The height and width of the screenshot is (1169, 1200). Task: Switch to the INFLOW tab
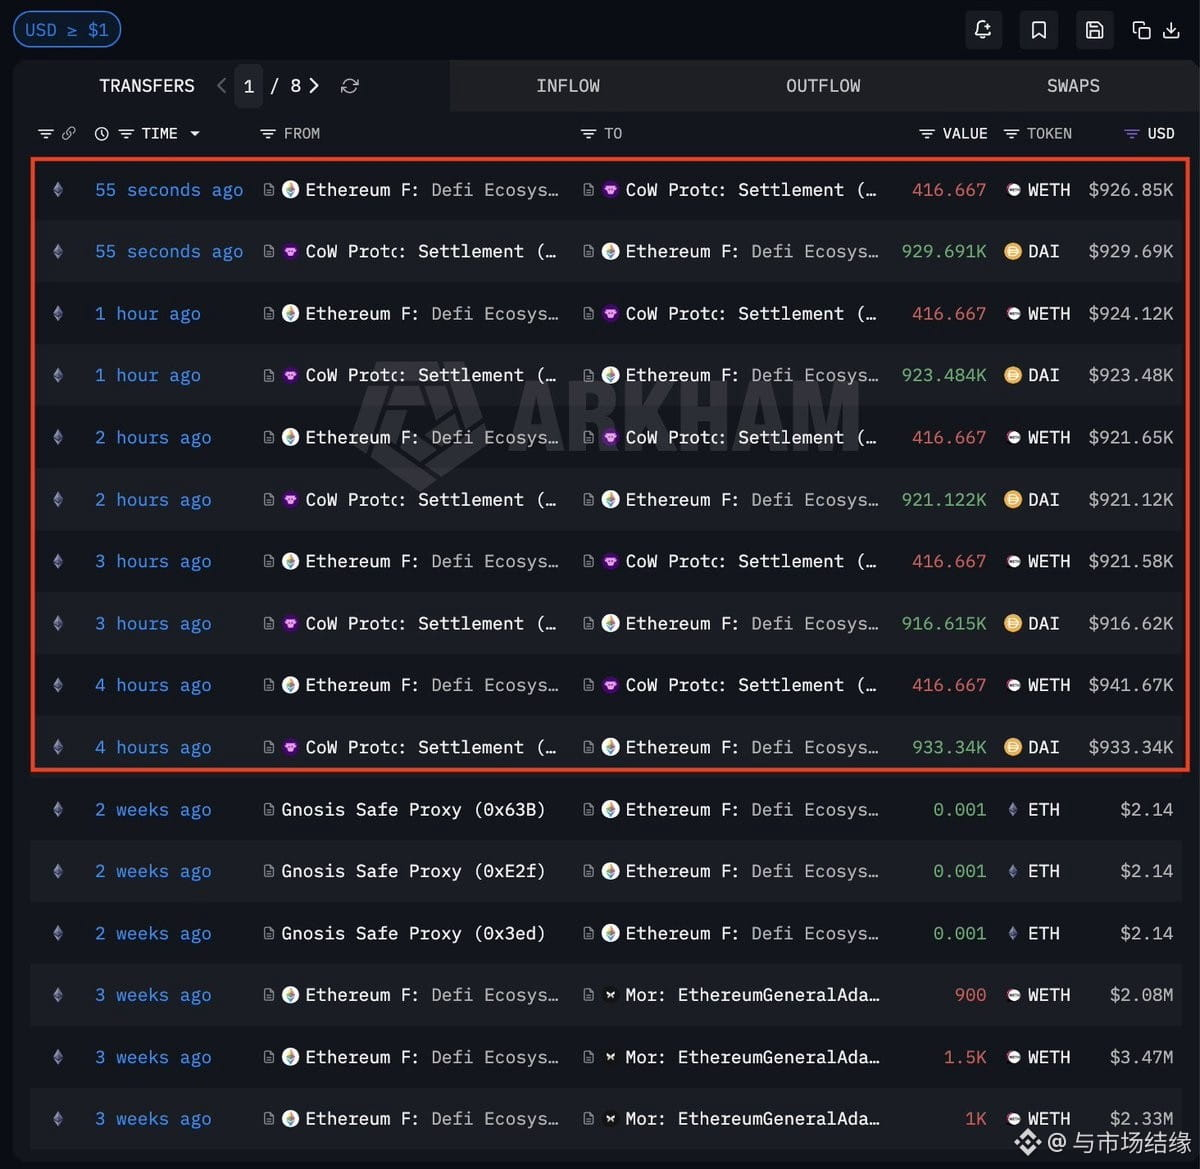click(x=568, y=86)
